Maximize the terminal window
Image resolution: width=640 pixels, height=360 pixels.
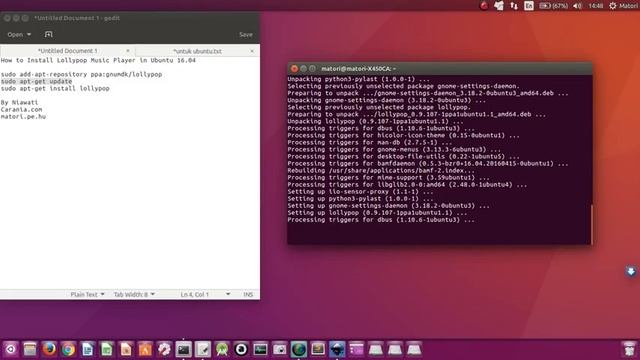(x=312, y=69)
